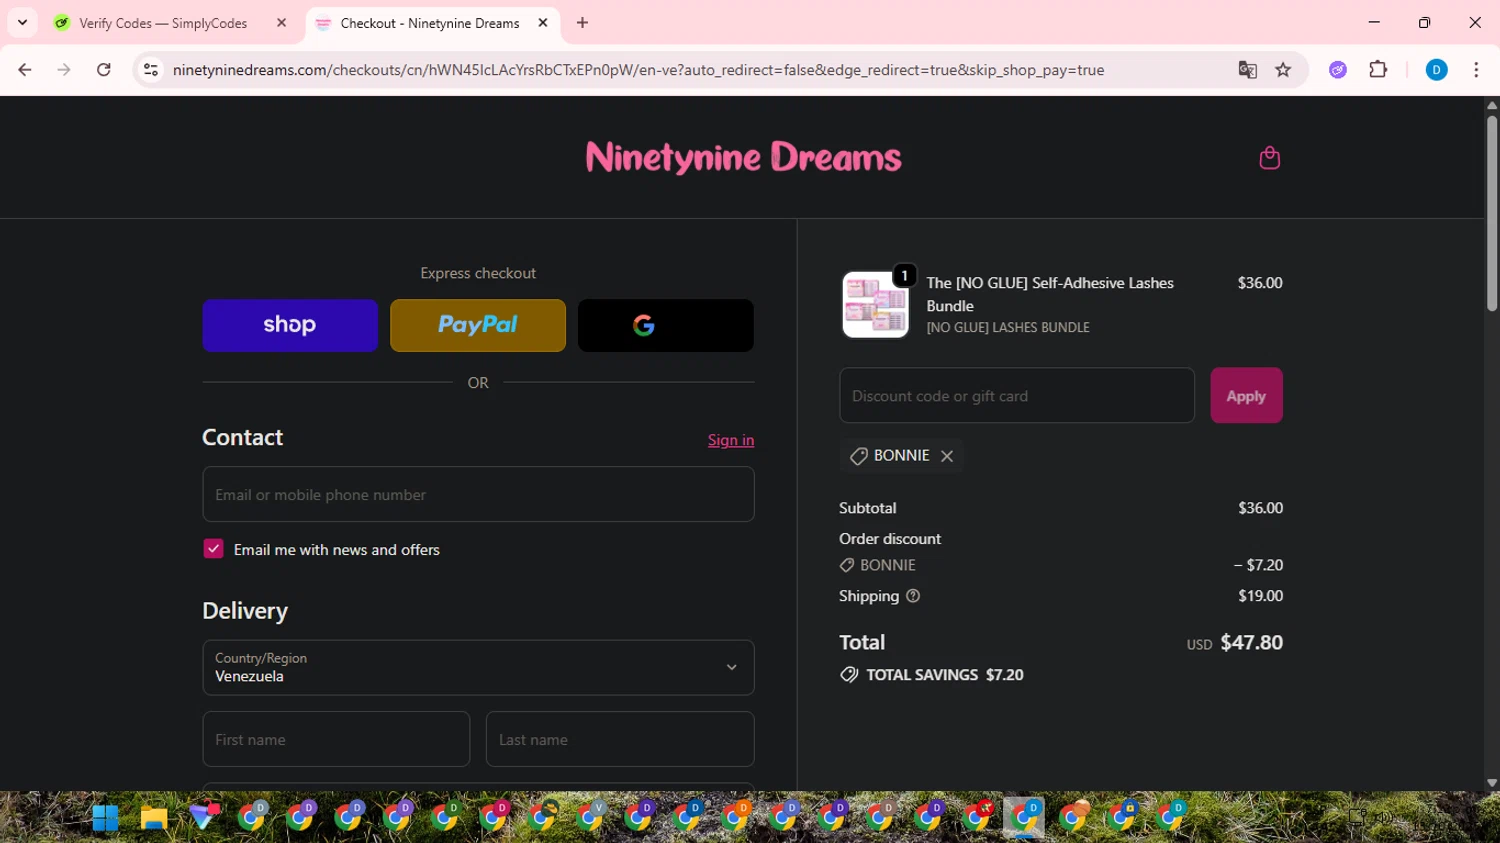
Task: Focus the First name field
Action: pyautogui.click(x=336, y=739)
